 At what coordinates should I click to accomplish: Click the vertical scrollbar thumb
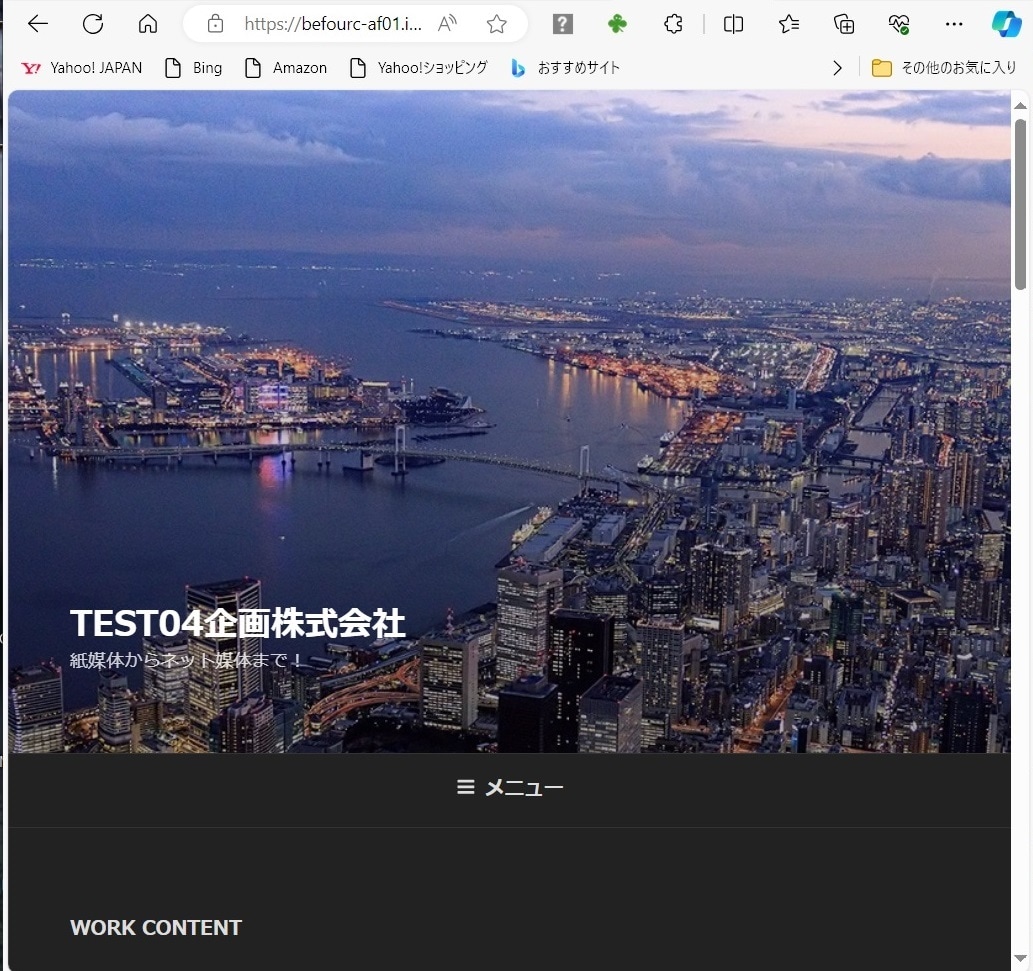[1020, 204]
